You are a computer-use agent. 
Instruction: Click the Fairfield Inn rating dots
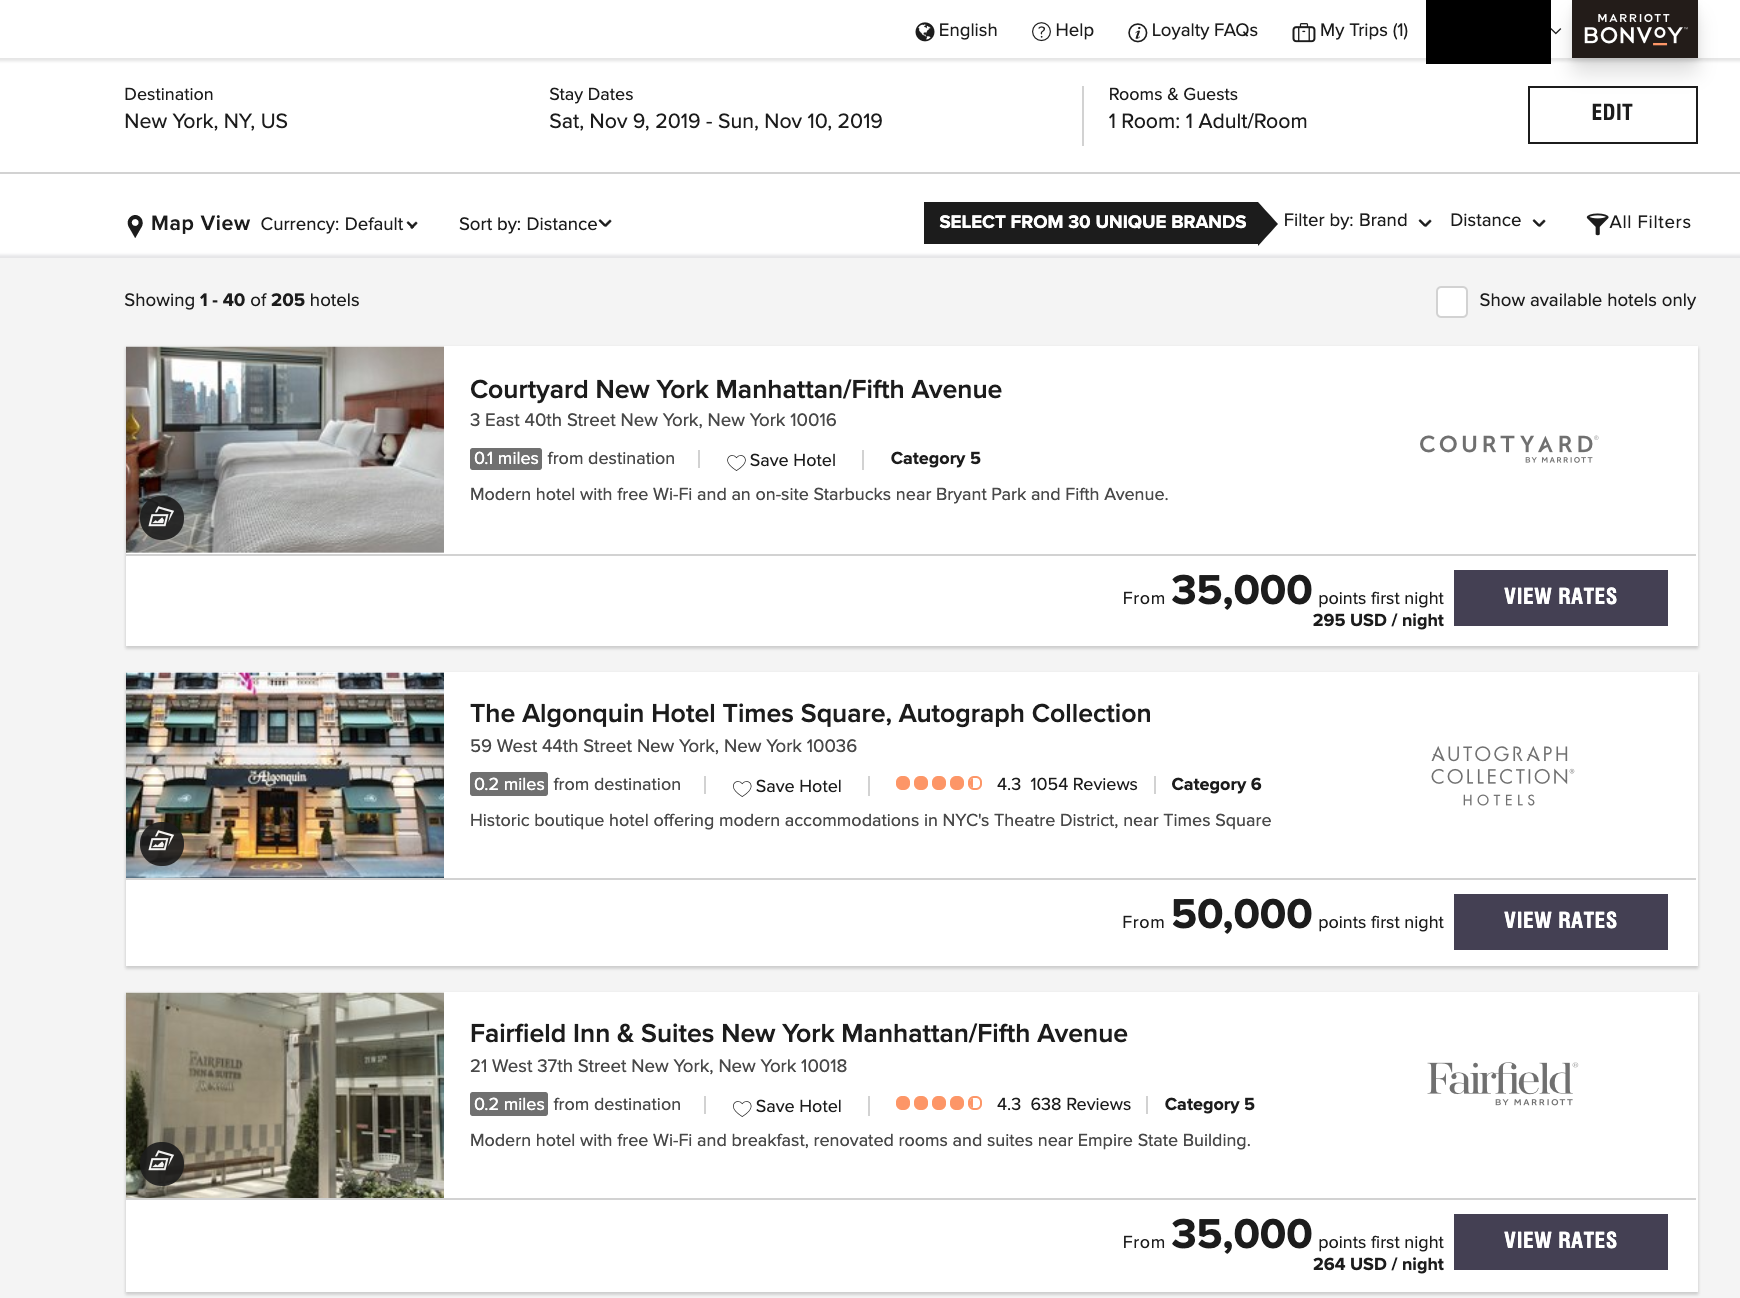[939, 1103]
